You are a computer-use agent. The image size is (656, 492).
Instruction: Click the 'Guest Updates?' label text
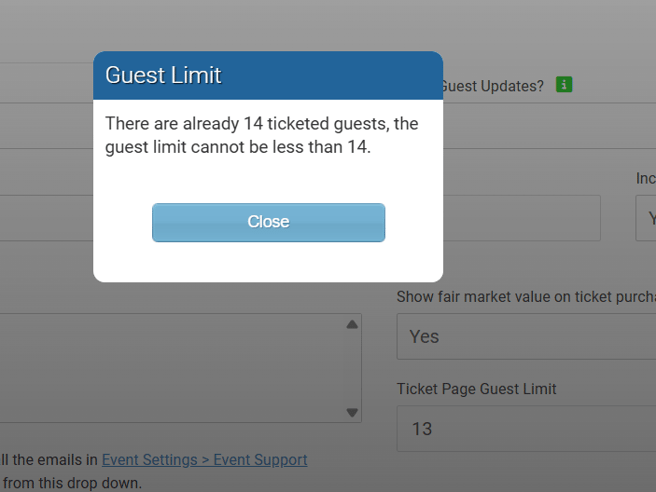tap(494, 86)
